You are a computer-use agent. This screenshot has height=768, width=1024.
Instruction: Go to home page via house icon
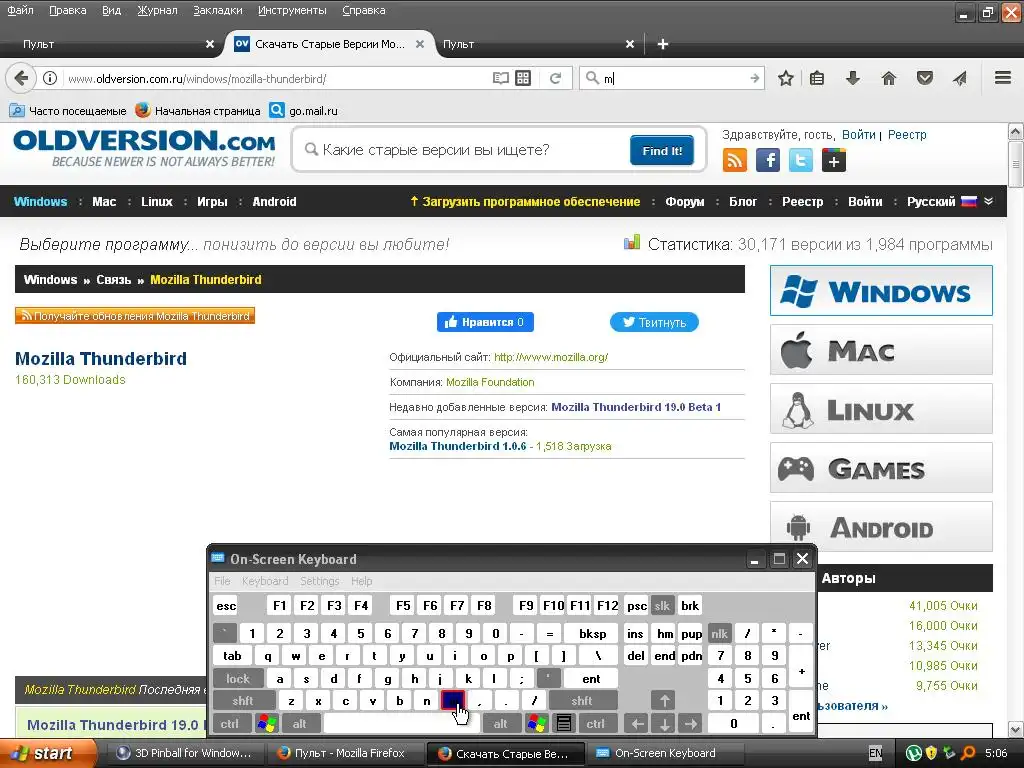[x=889, y=78]
